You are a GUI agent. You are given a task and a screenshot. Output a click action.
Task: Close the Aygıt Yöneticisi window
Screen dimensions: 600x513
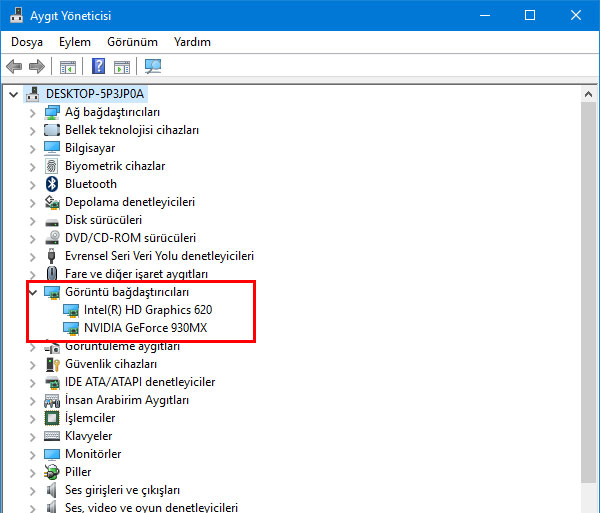576,15
